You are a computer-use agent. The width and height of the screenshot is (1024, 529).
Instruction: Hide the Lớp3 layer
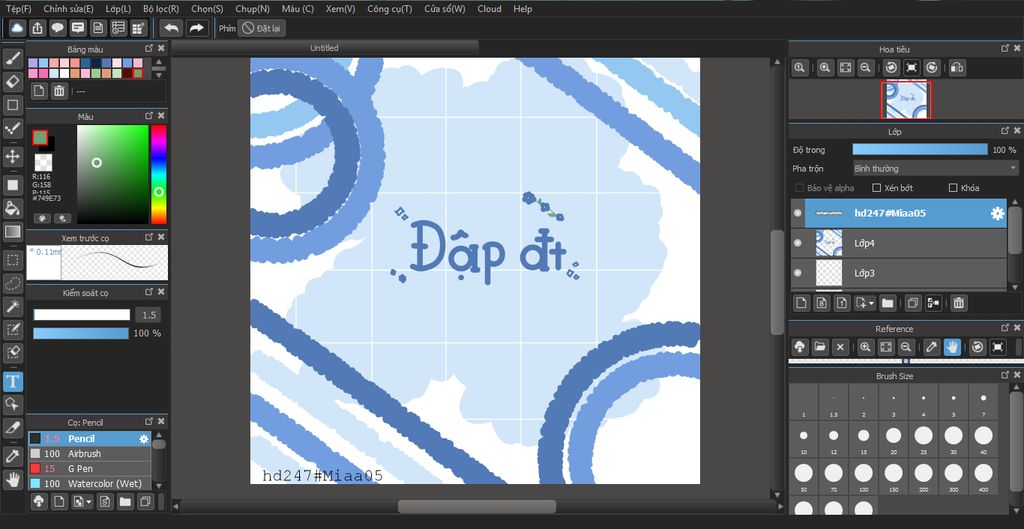[797, 273]
